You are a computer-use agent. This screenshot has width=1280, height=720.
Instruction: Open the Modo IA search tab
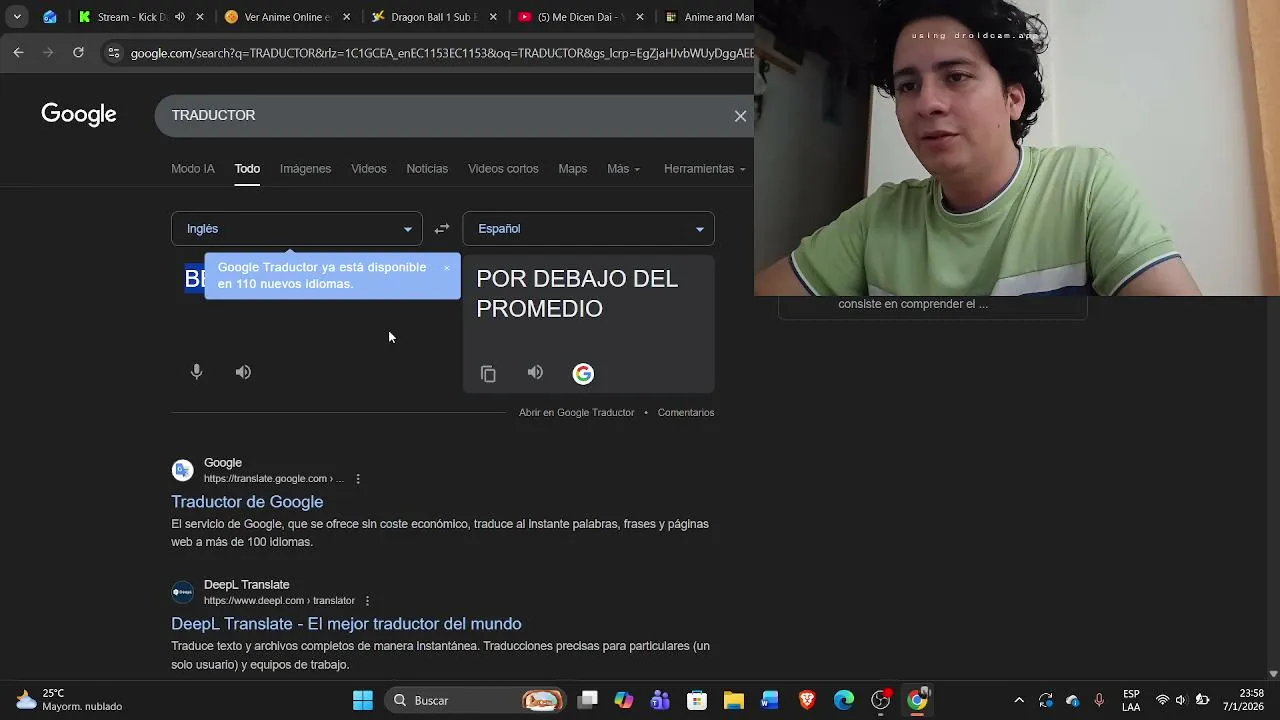coord(193,169)
